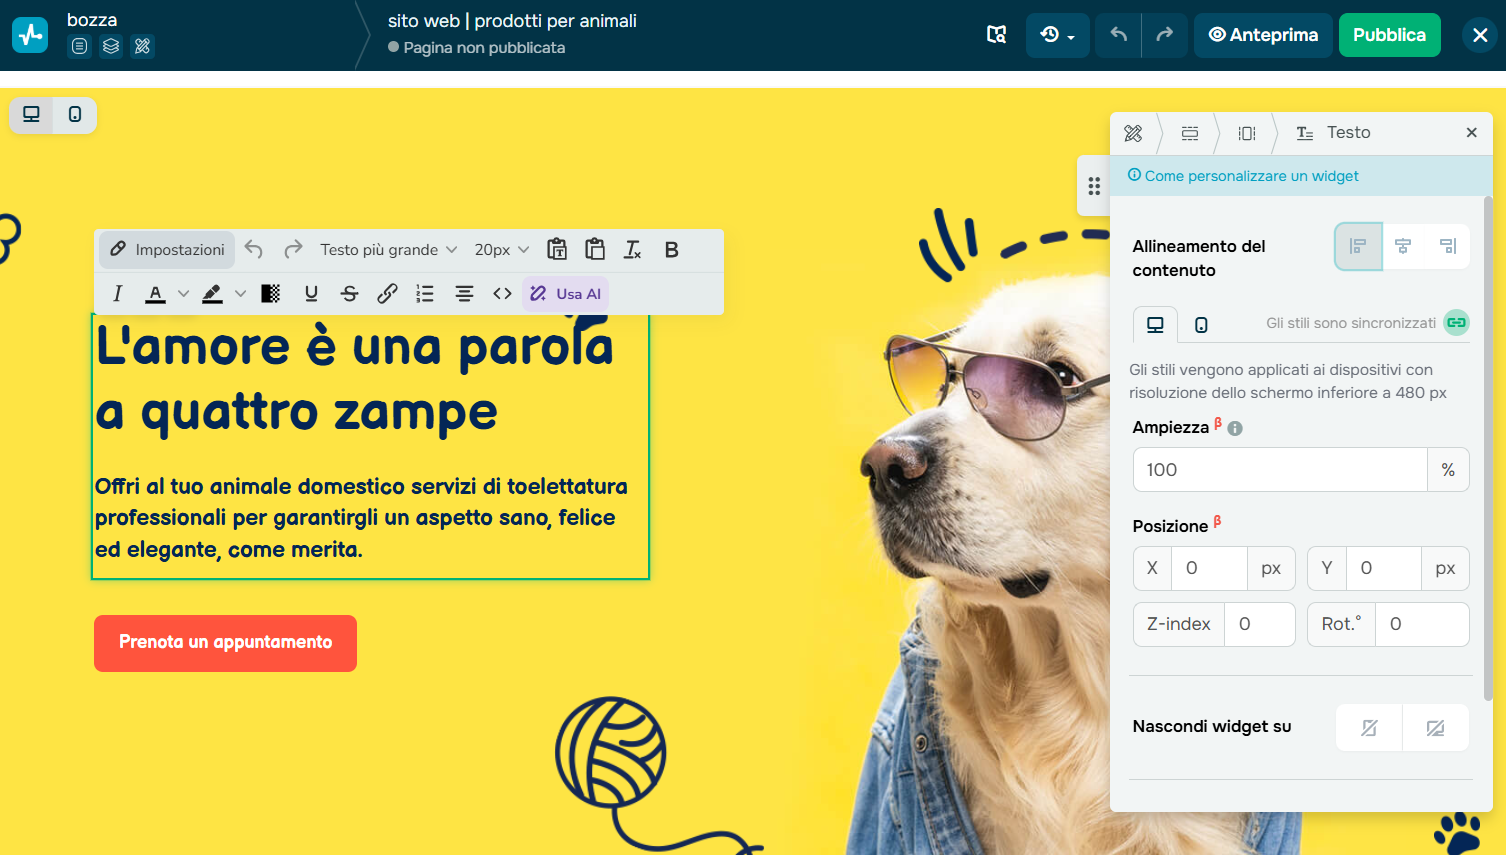Open the layers icon under bozza
1506x855 pixels.
pos(110,46)
